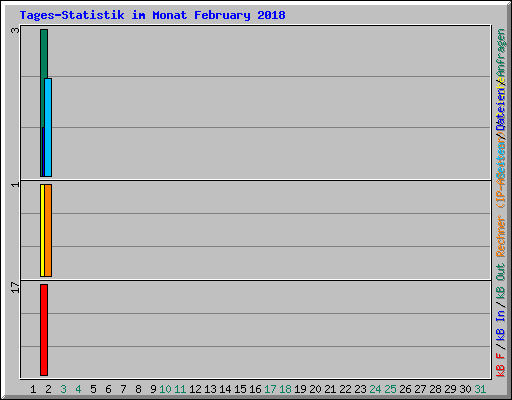
Task: Click day 14 on the x-axis
Action: tap(225, 389)
